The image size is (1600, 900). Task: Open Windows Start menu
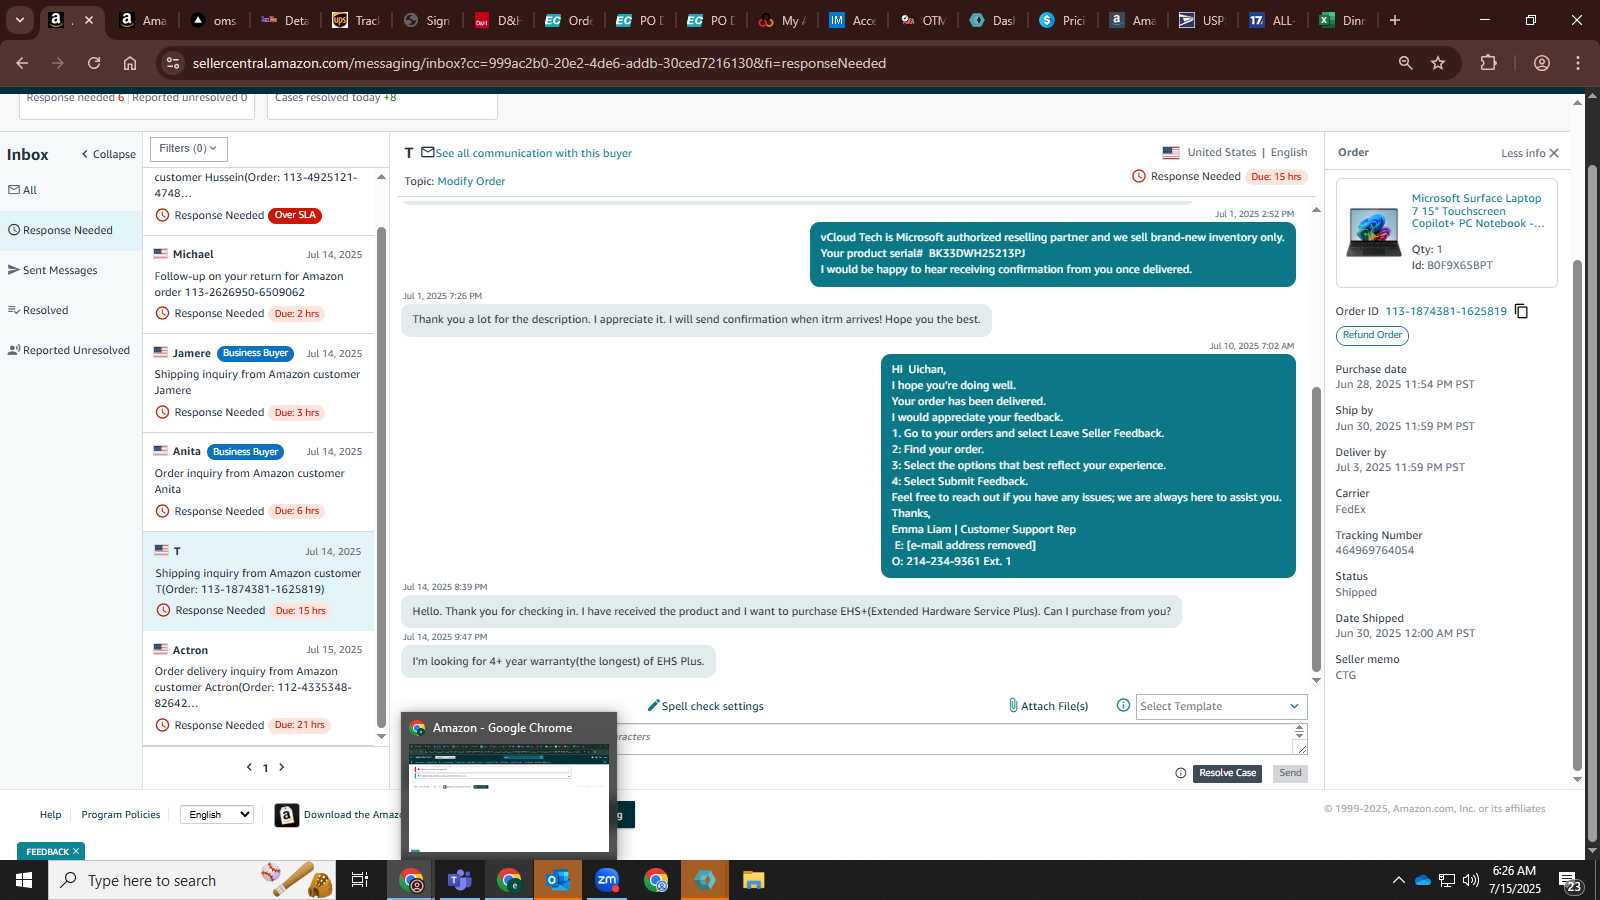click(24, 880)
